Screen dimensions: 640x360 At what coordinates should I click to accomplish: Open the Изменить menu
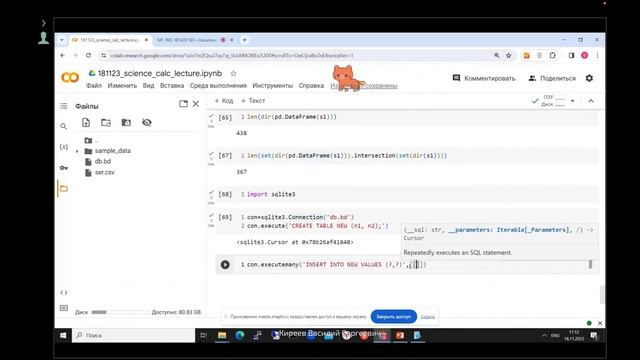click(122, 86)
